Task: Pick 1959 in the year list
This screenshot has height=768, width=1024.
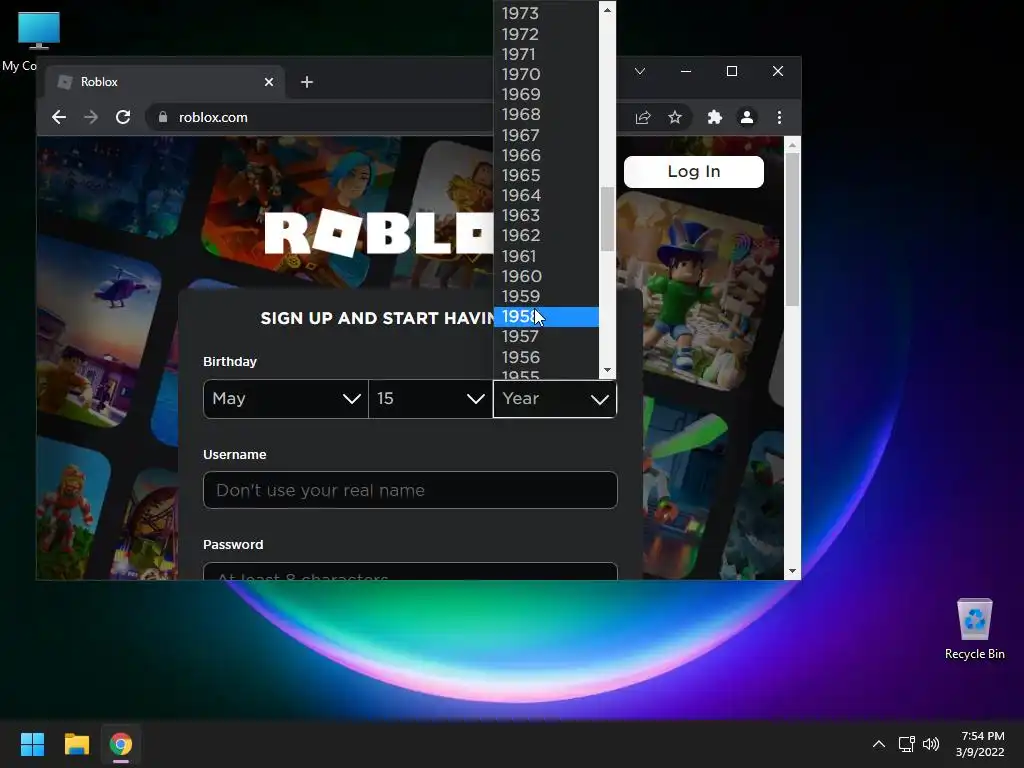Action: point(546,296)
